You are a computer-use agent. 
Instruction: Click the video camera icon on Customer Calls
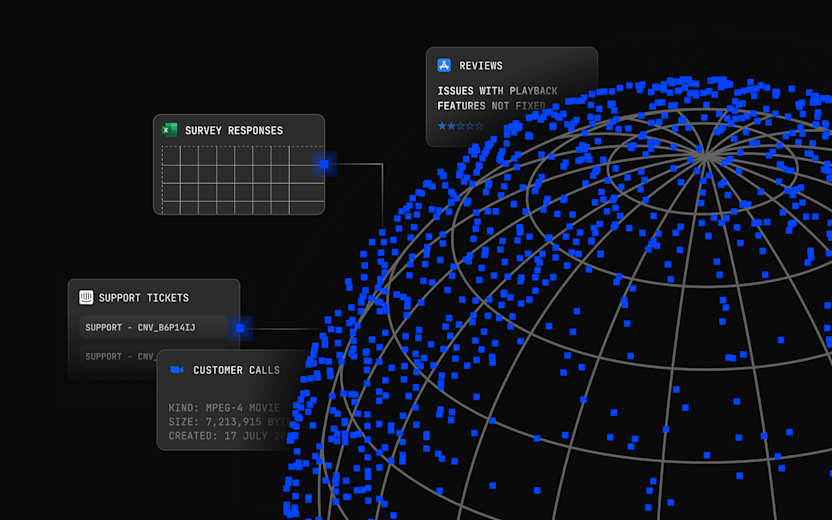point(177,370)
